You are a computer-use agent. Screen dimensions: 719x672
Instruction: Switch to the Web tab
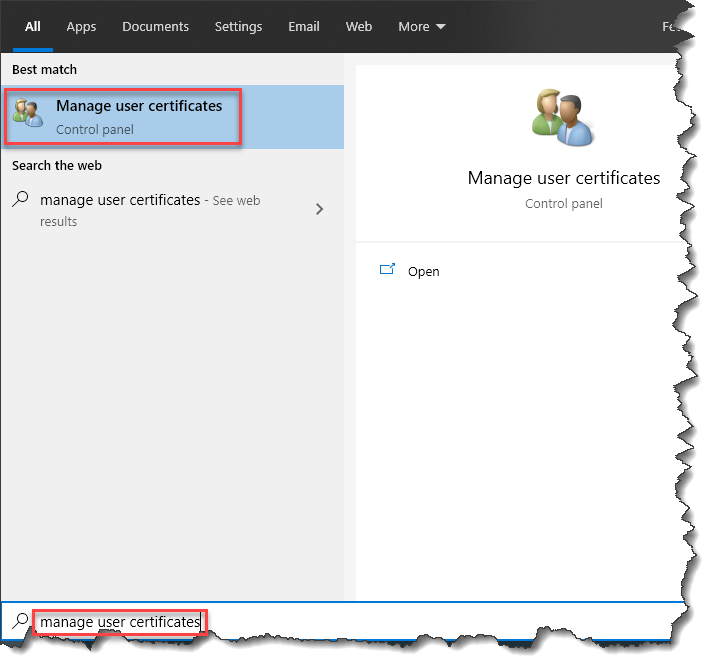pyautogui.click(x=358, y=27)
